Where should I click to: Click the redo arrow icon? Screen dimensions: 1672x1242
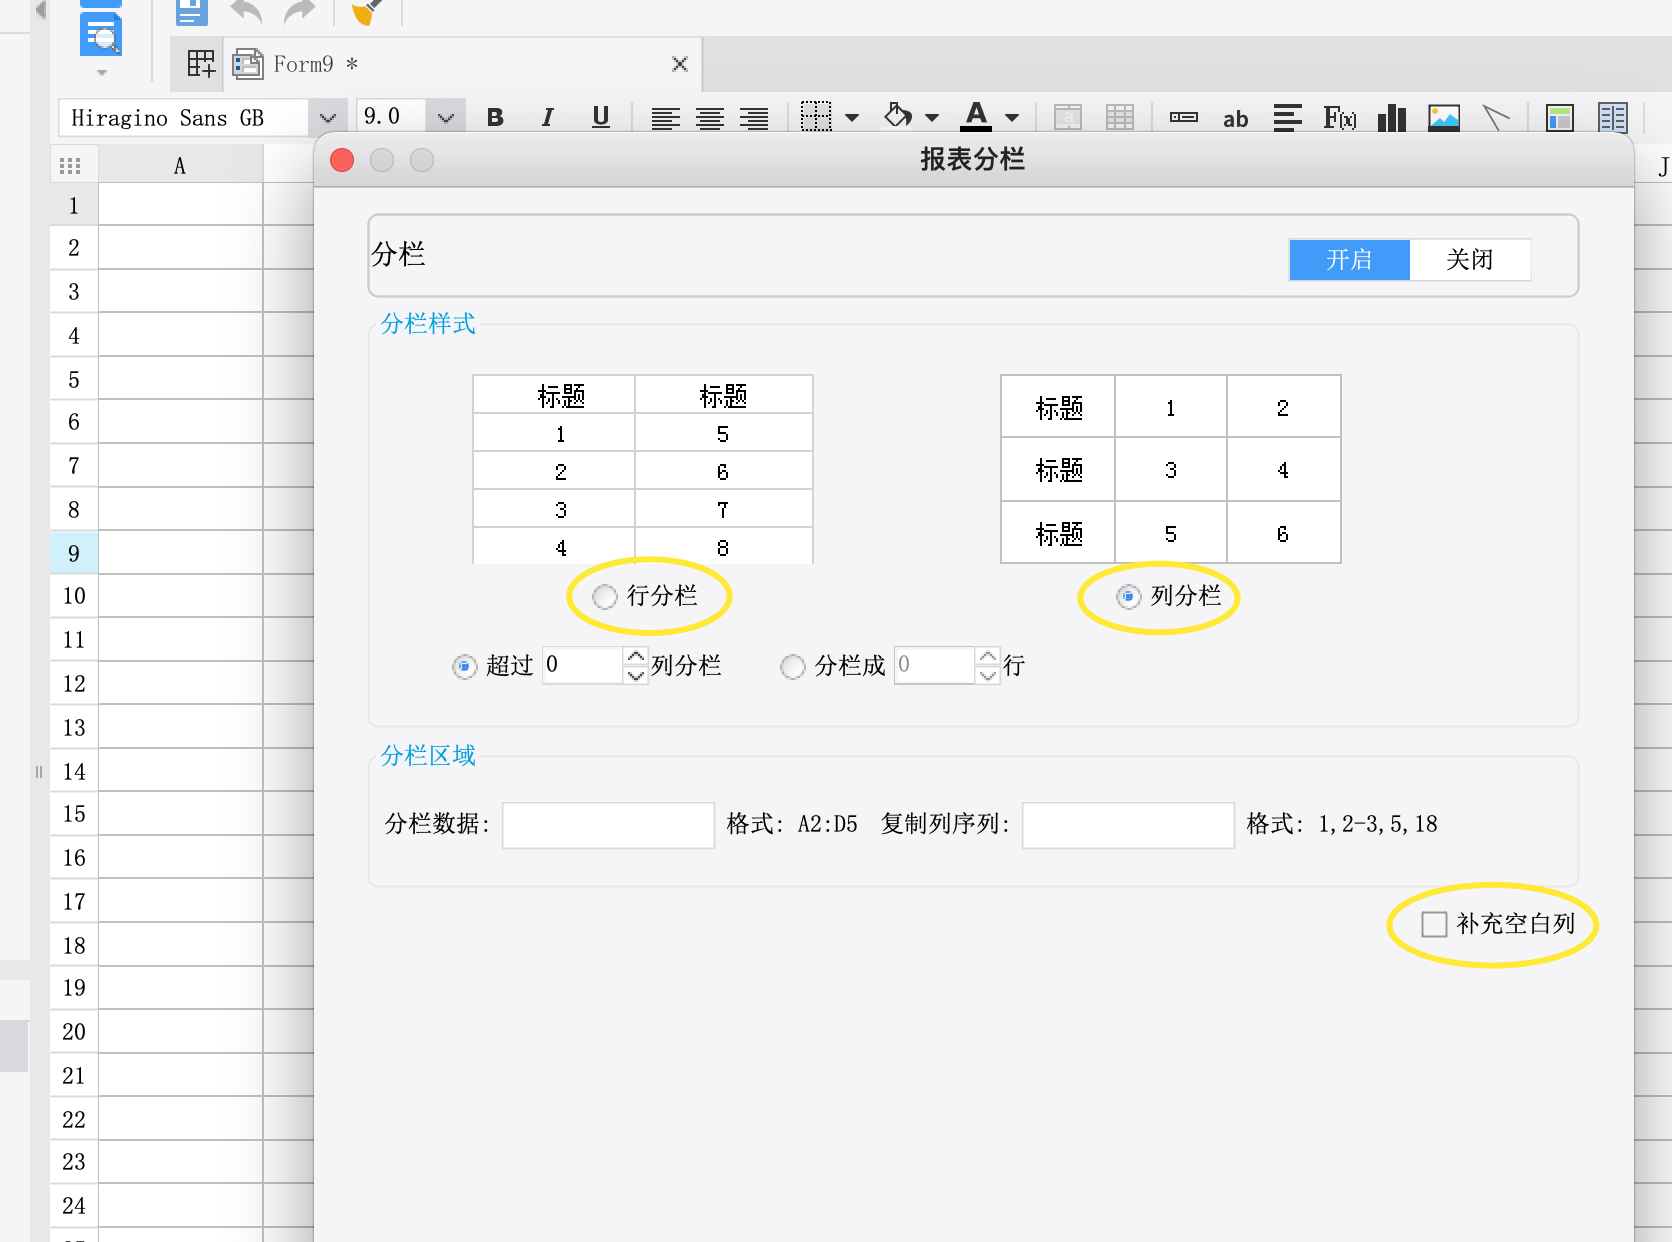point(299,10)
